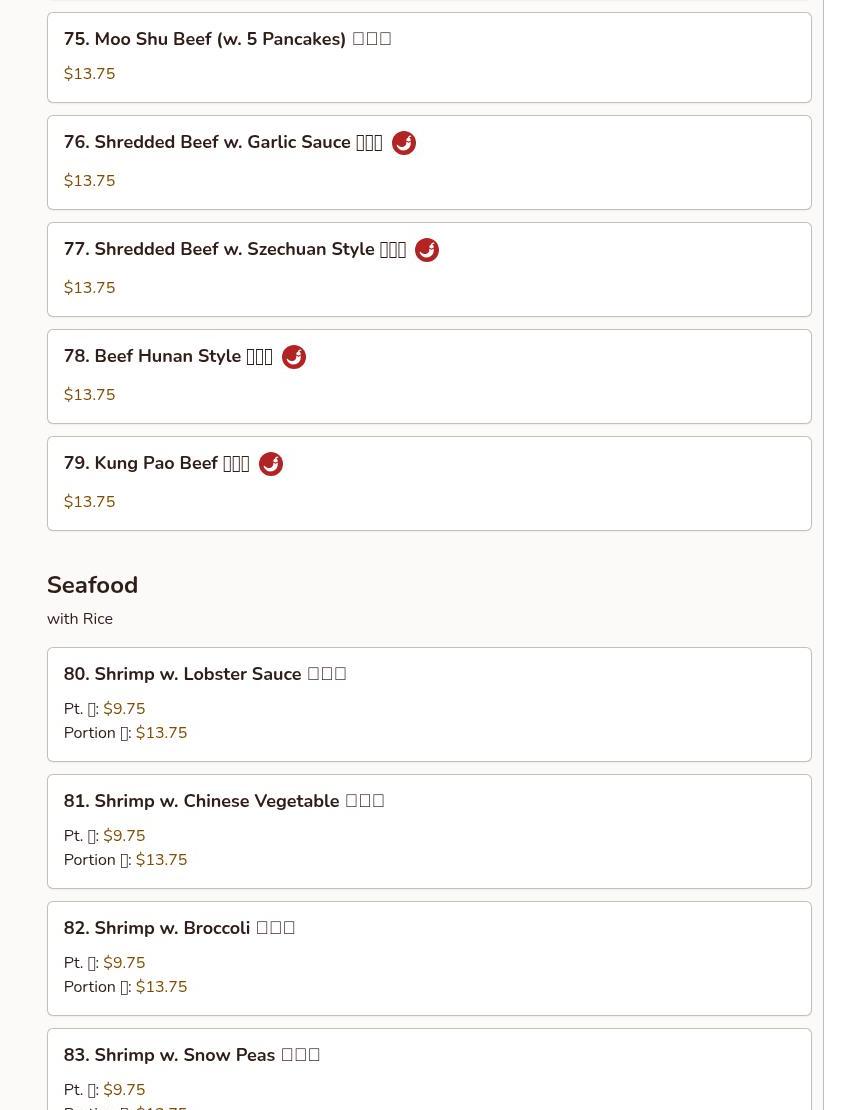Click spicy pepper icon on Shredded Beef Garlic Sauce

(x=404, y=143)
